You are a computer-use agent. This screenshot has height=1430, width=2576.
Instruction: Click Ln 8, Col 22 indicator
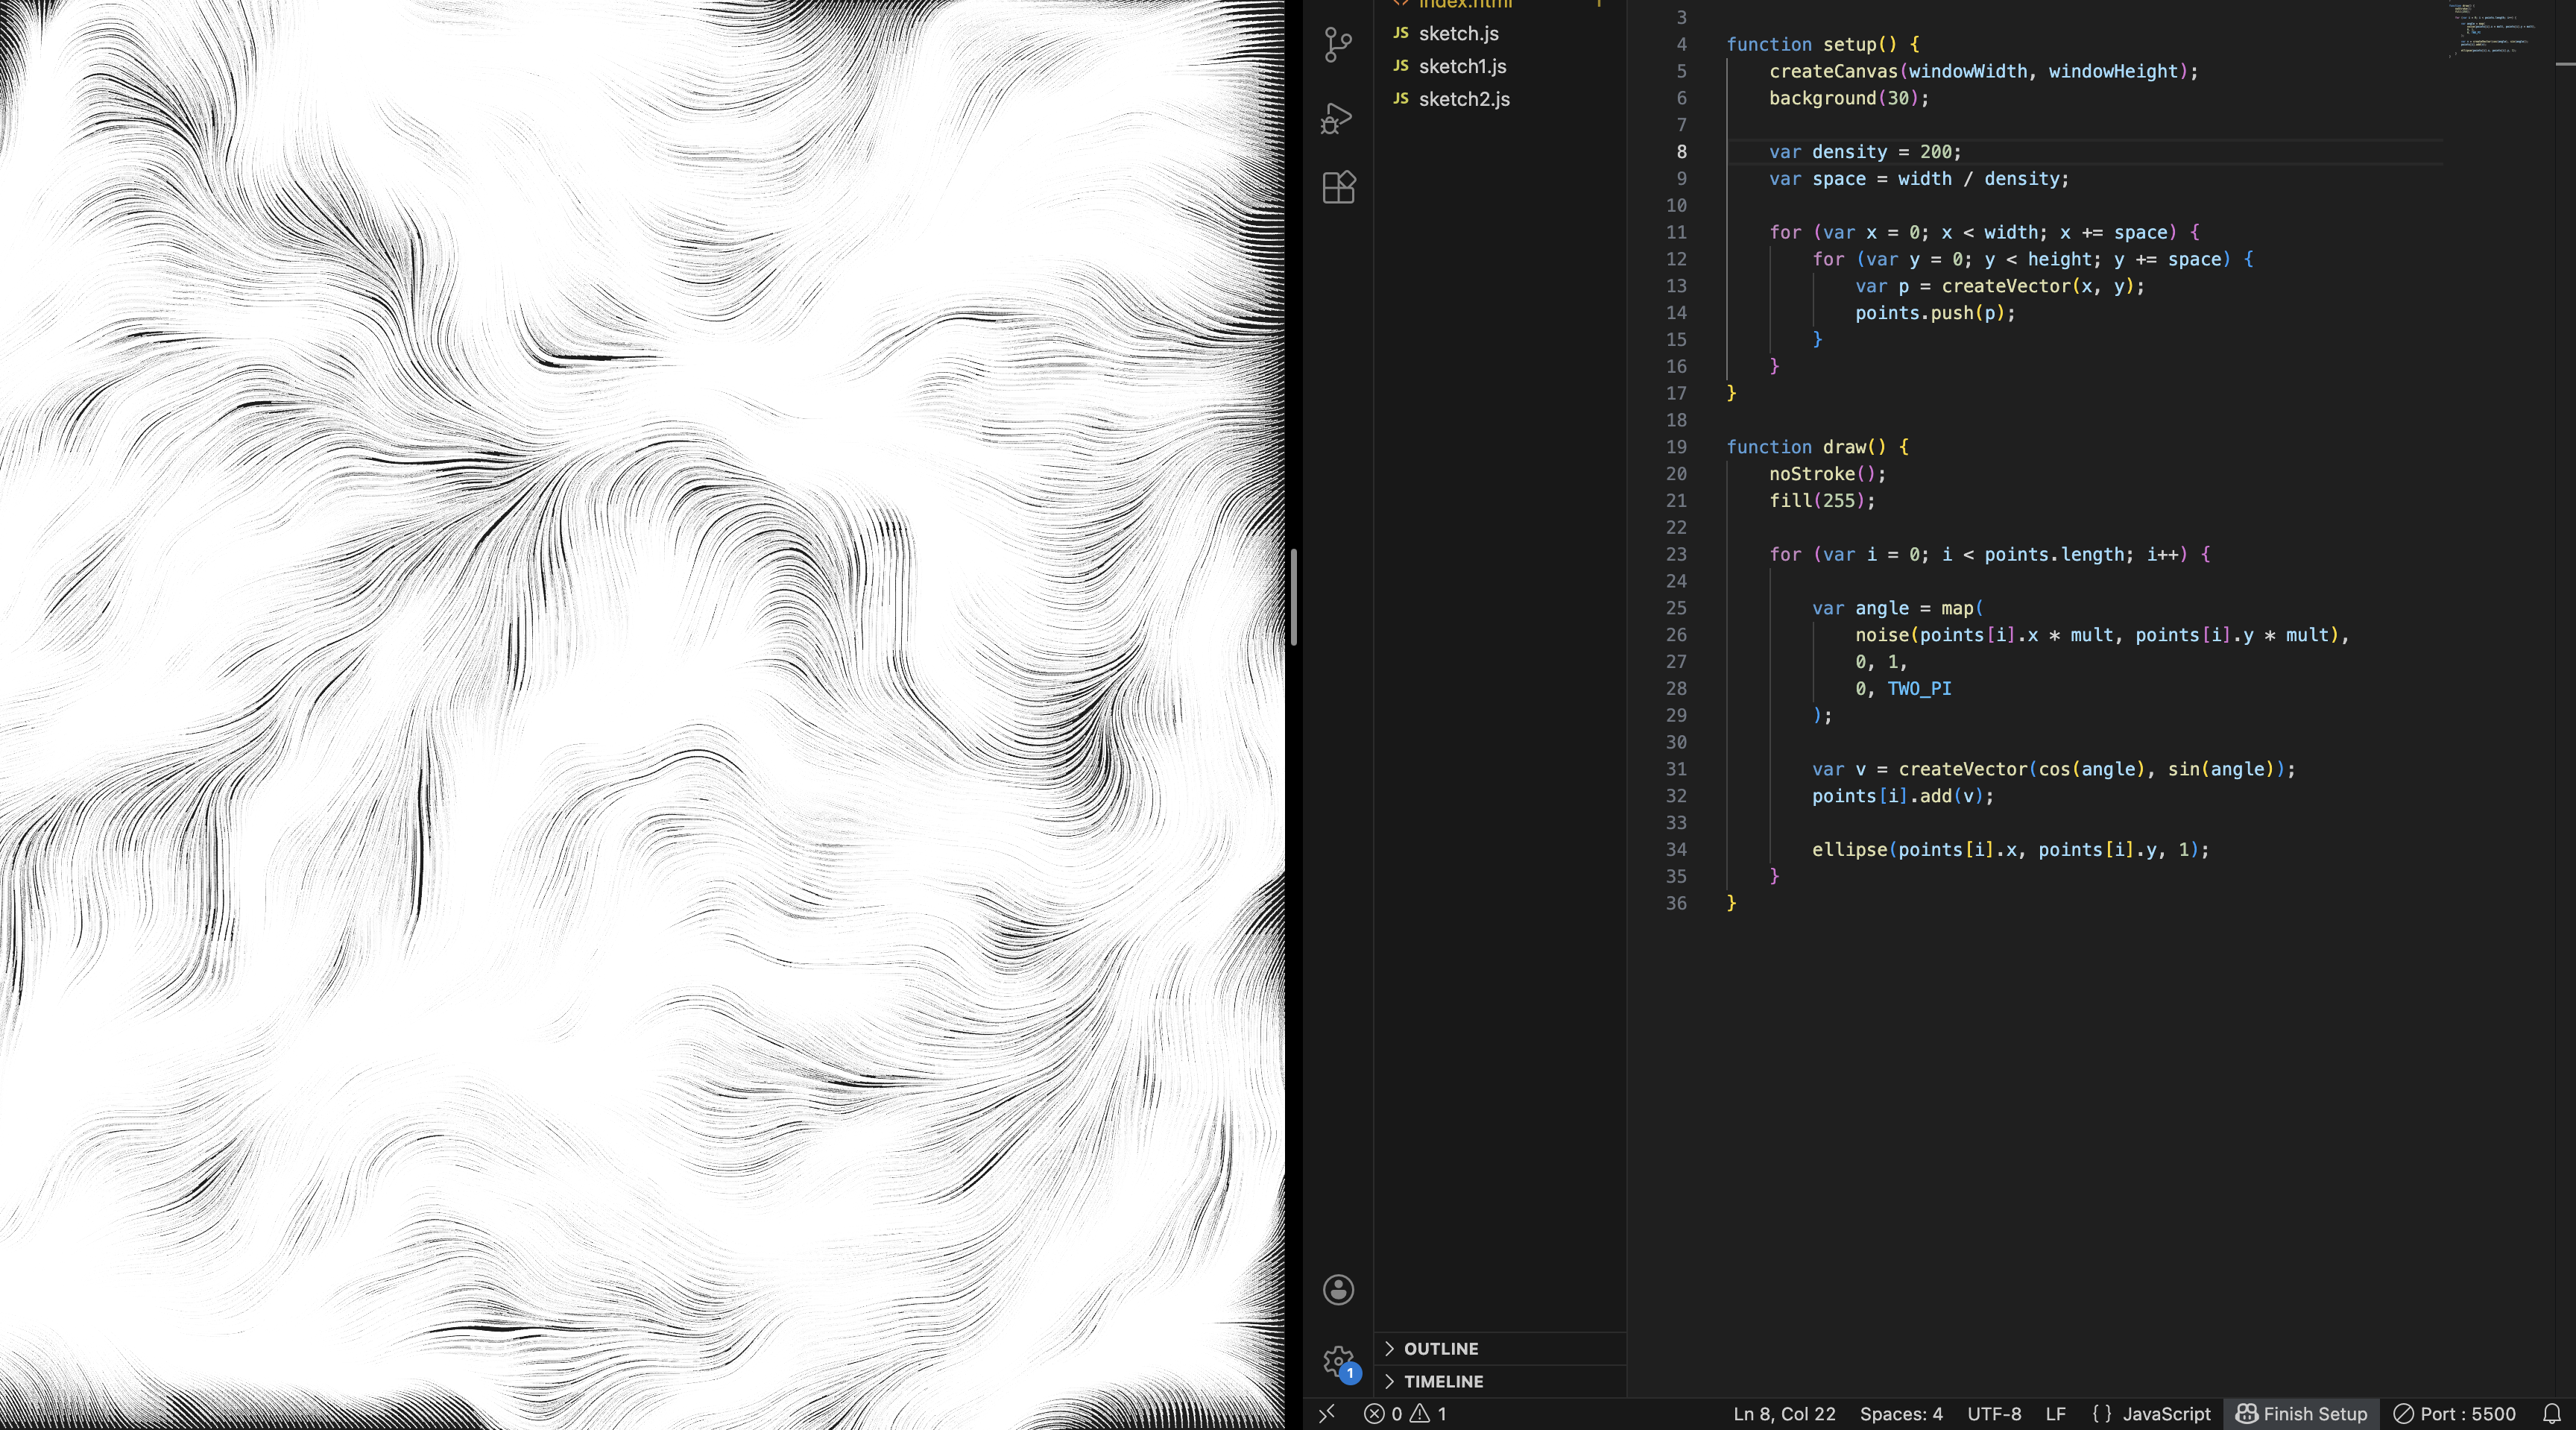(x=1784, y=1414)
